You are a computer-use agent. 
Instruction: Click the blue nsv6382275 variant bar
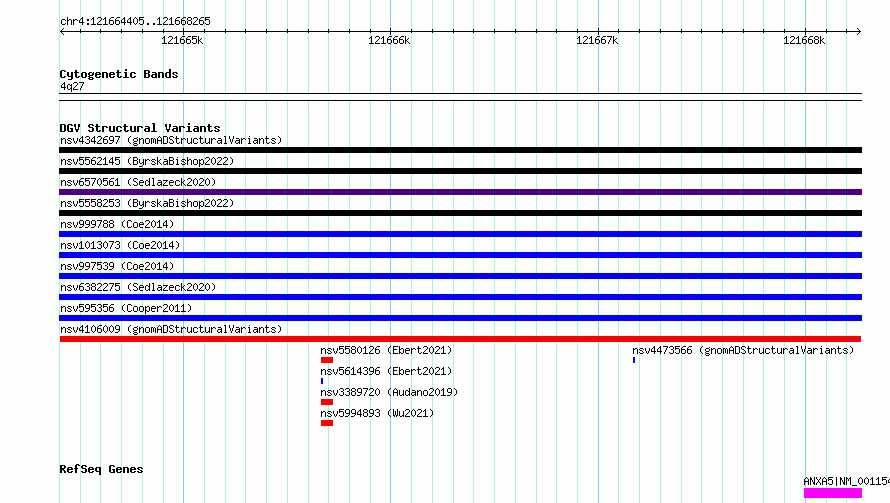coord(460,297)
